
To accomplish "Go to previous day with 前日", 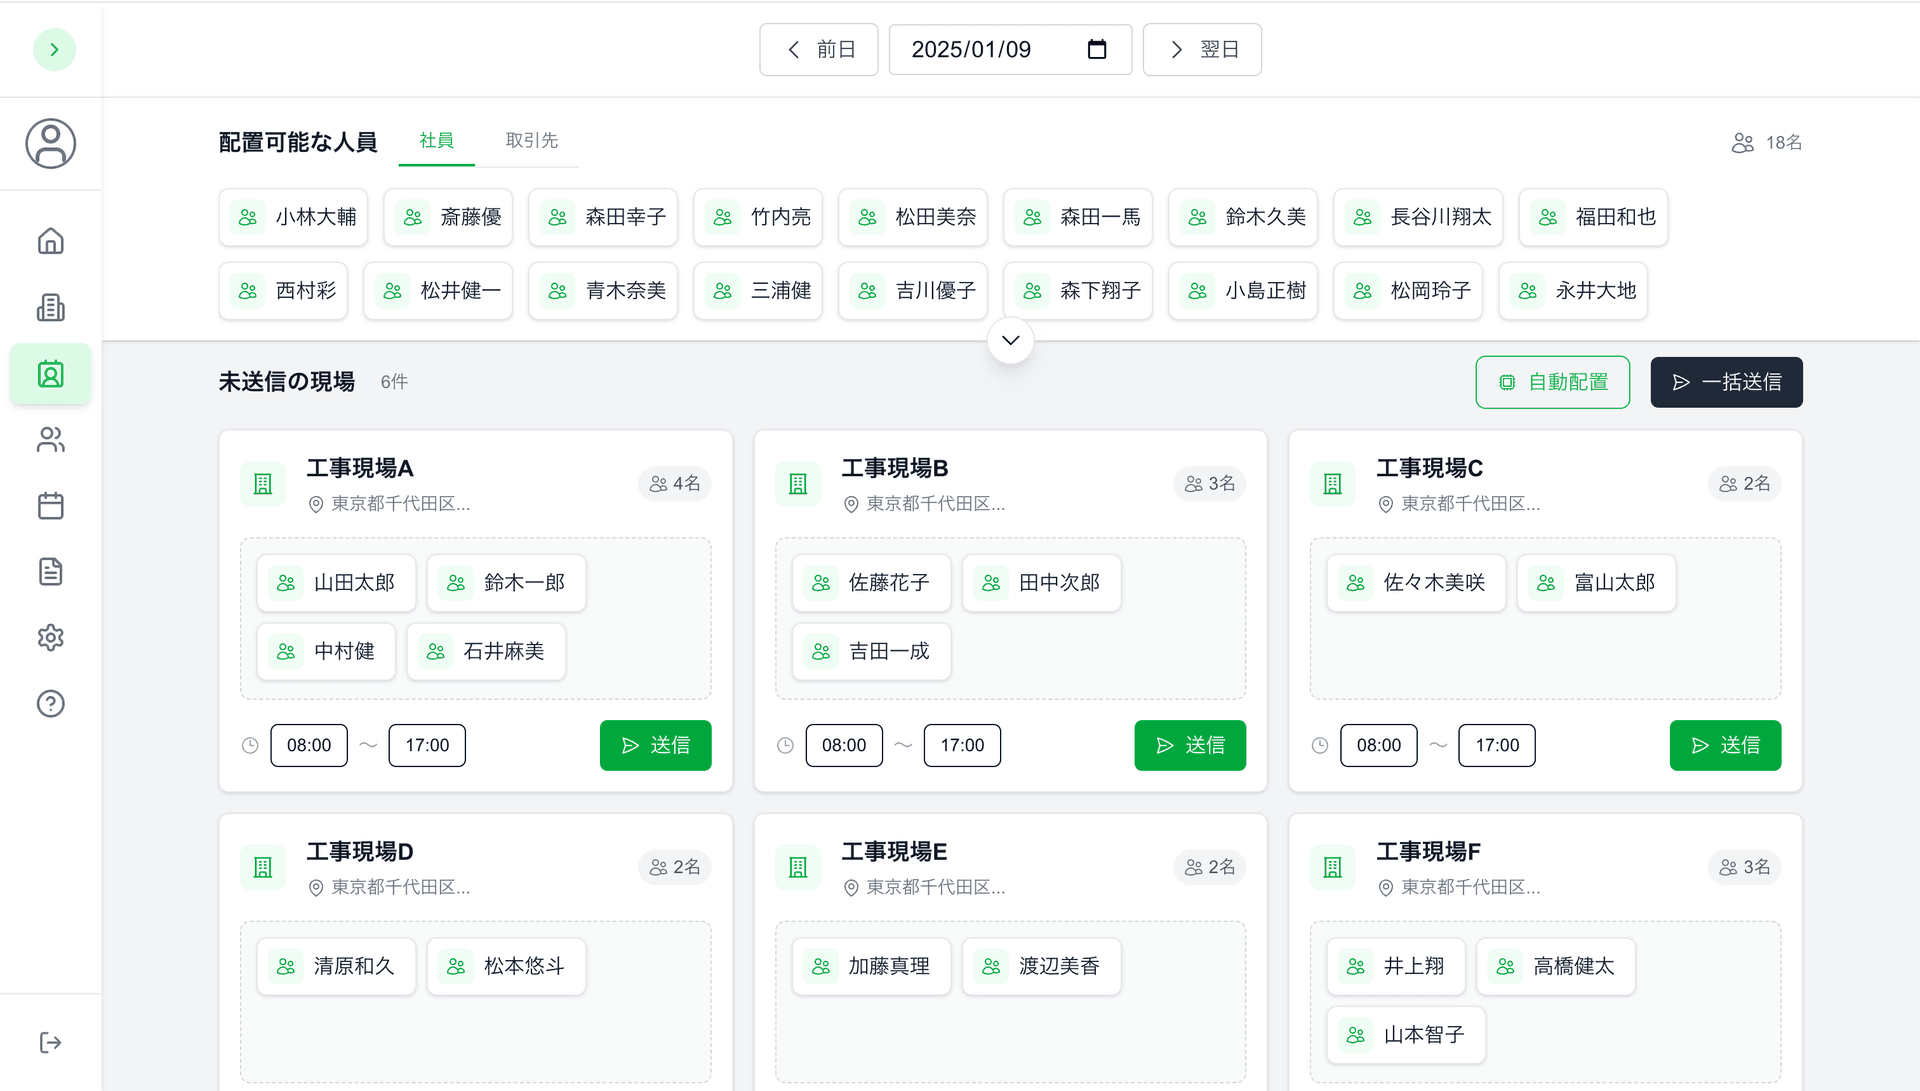I will pos(819,49).
